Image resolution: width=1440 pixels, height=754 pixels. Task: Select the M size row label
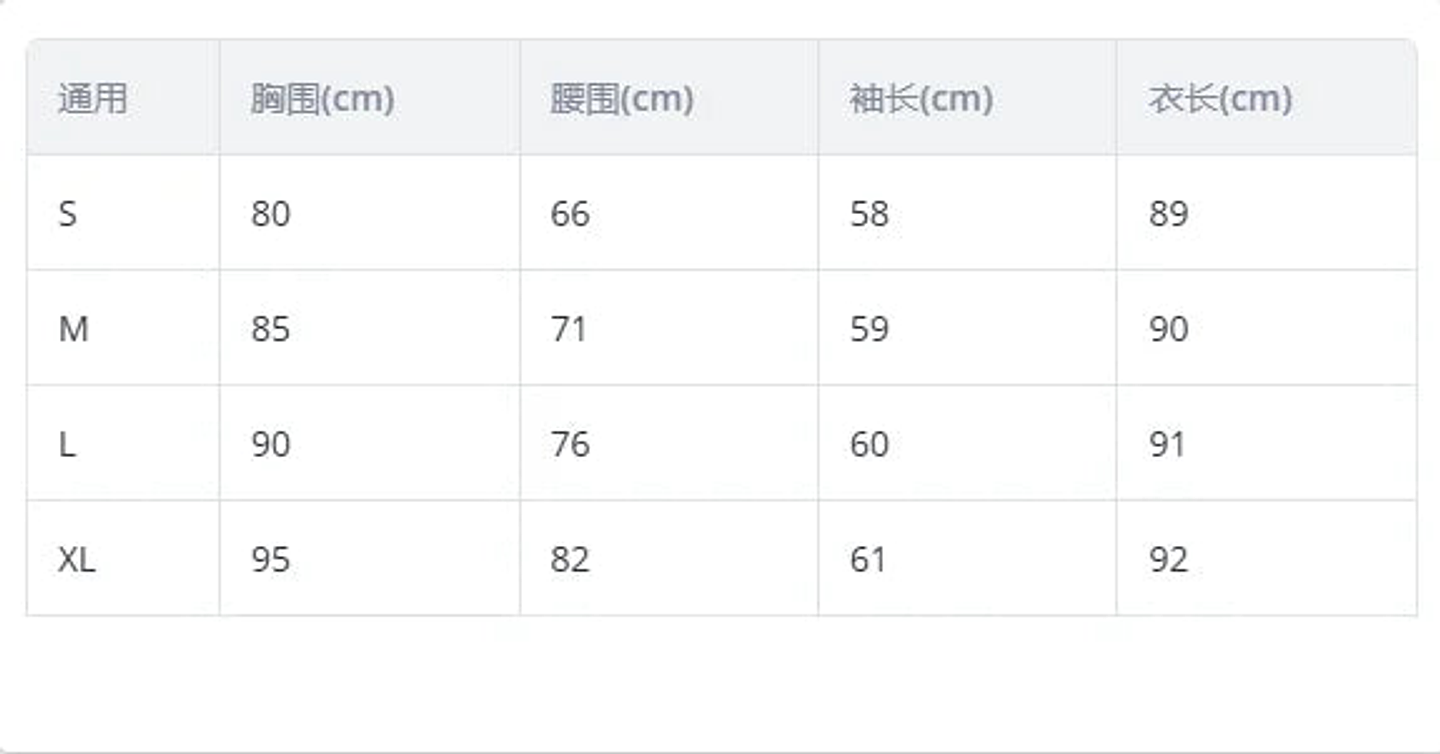[73, 329]
